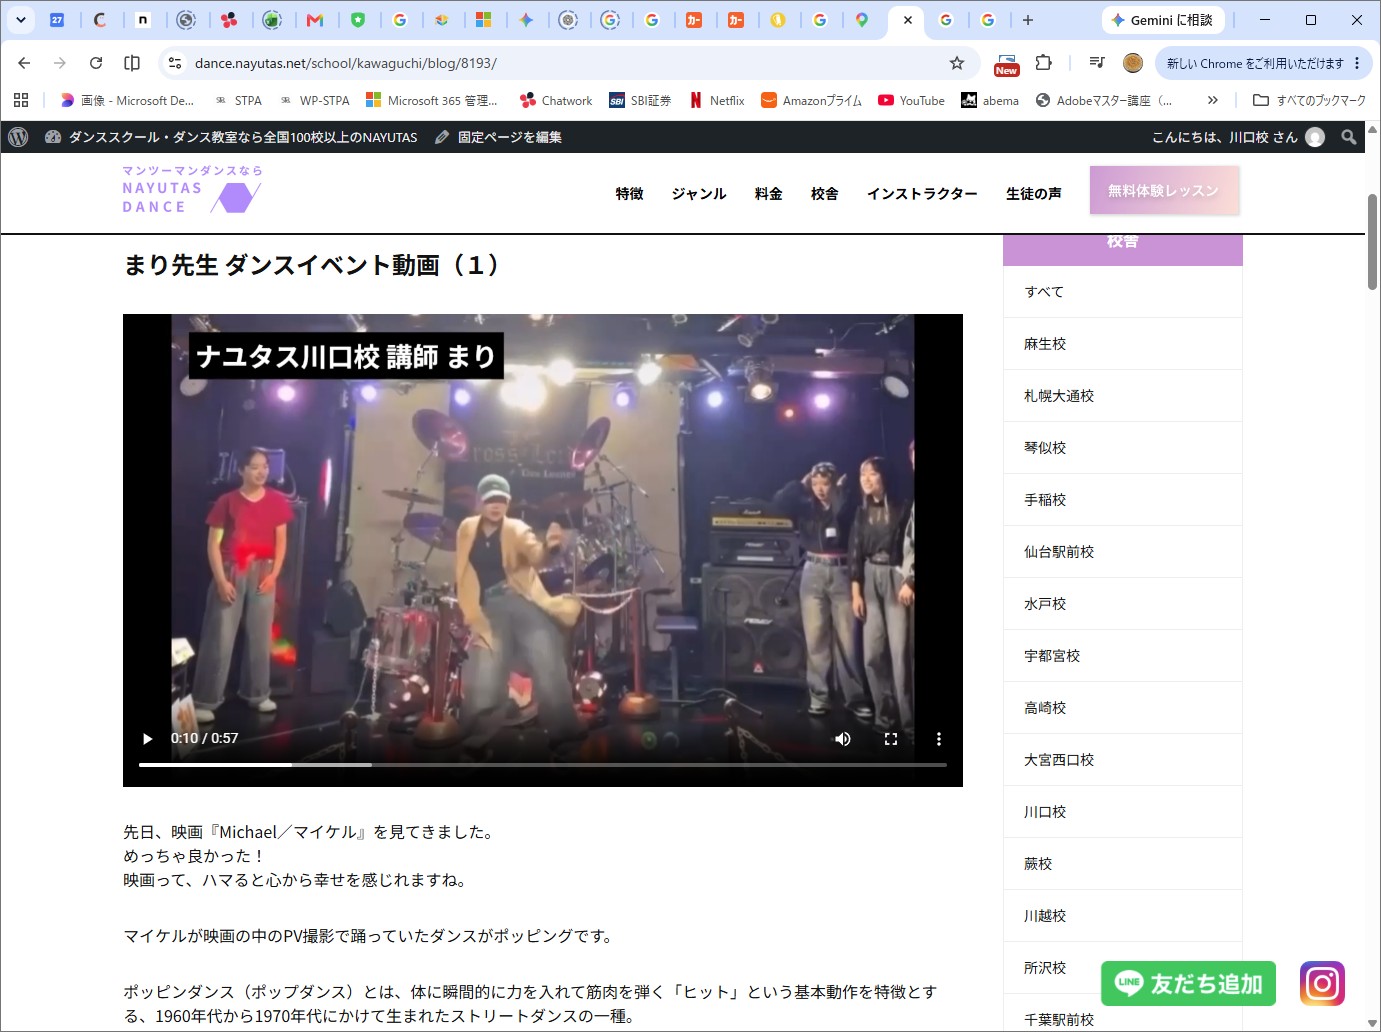Open the Chrome profile avatar
Screen dimensions: 1381x1032
pos(1133,63)
